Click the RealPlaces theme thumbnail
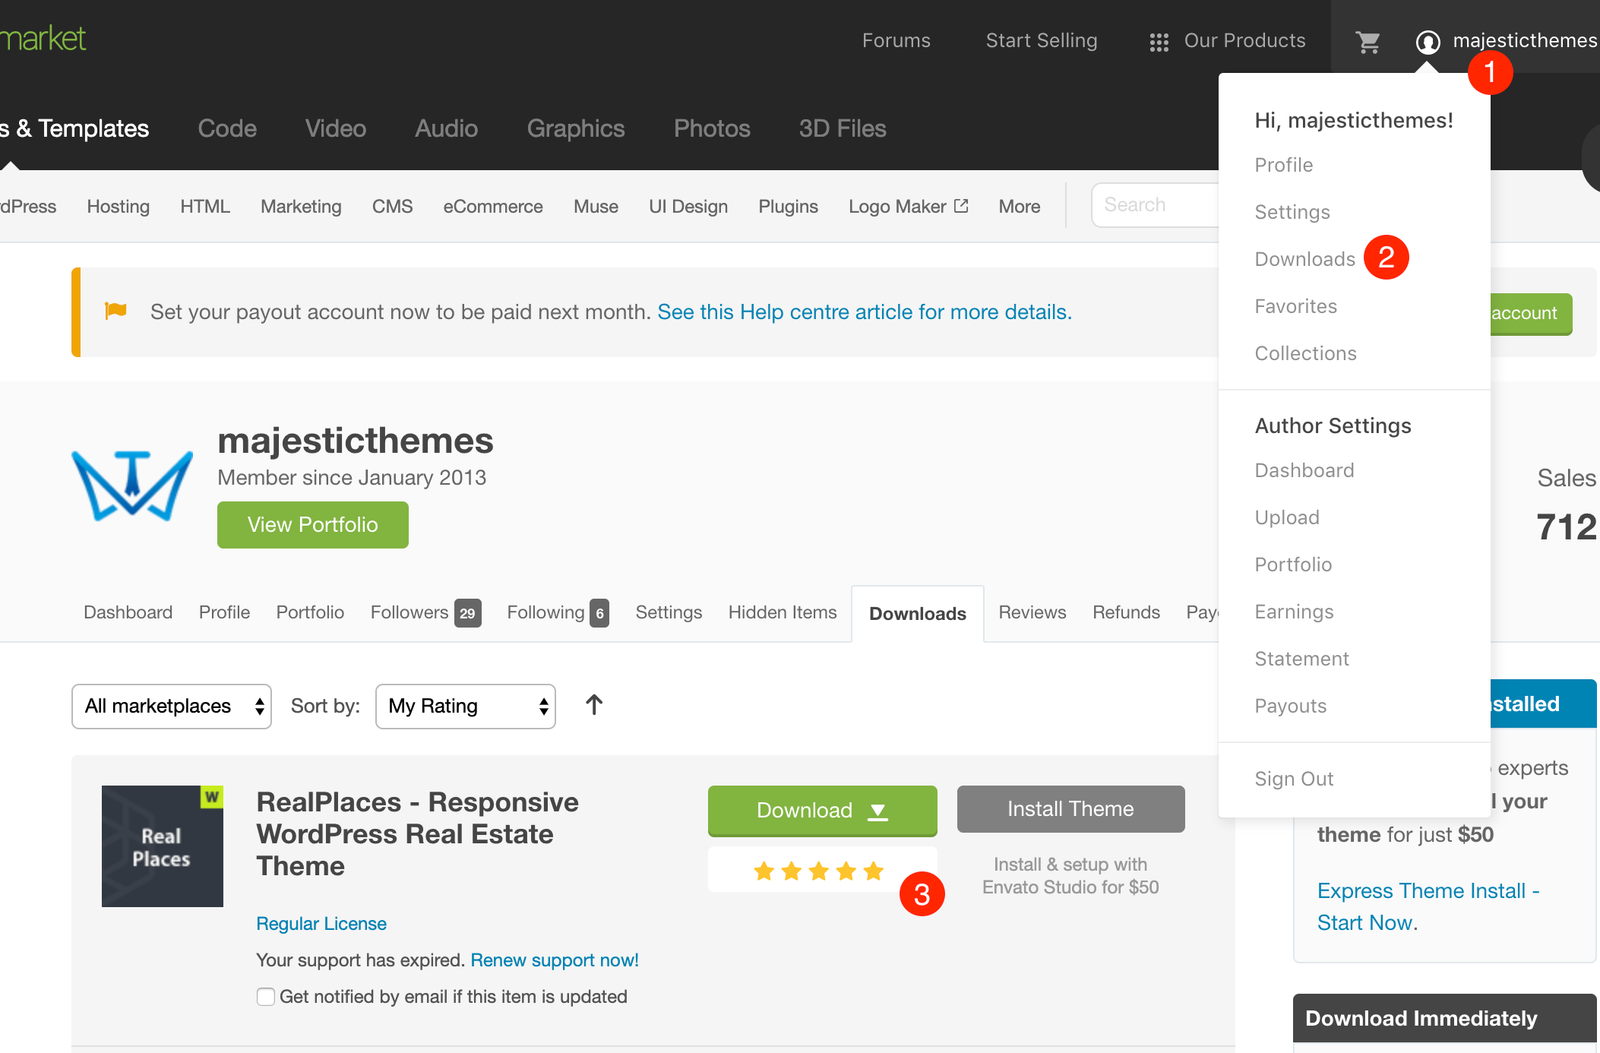Image resolution: width=1600 pixels, height=1053 pixels. [162, 846]
